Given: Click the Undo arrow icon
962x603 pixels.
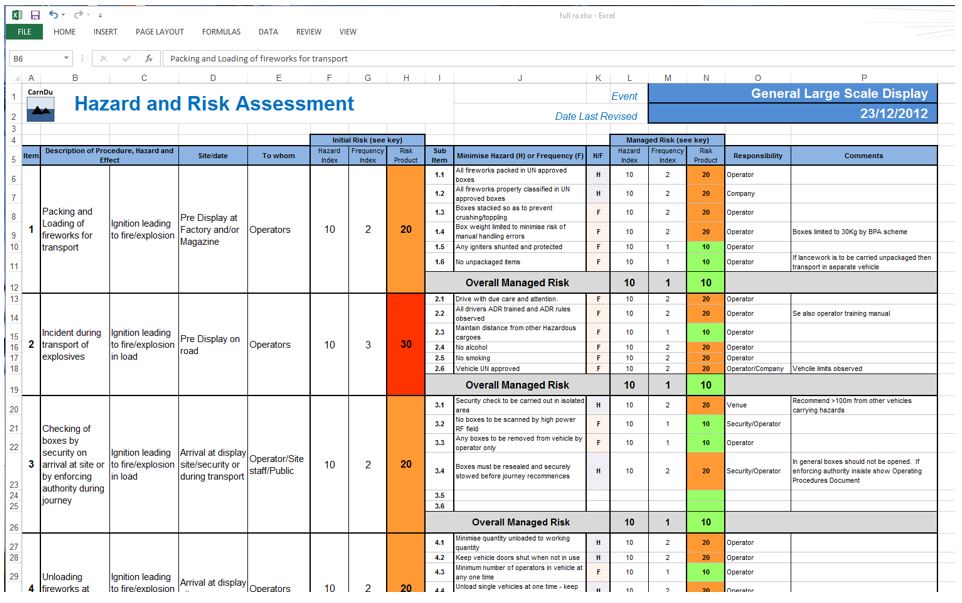Looking at the screenshot, I should [53, 15].
